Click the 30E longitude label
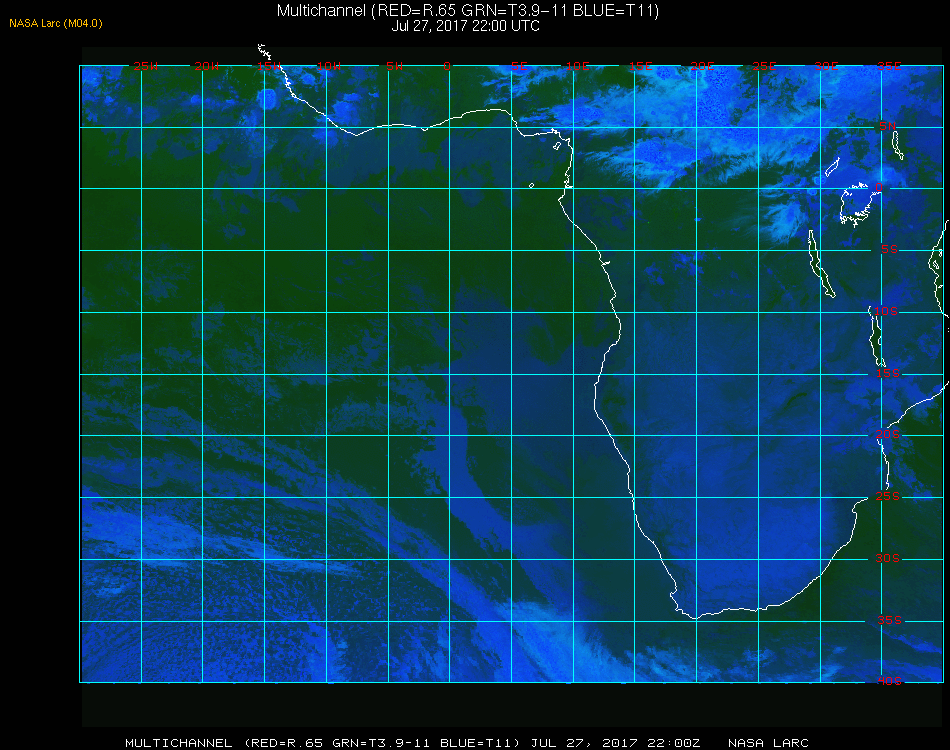950x750 pixels. point(826,66)
